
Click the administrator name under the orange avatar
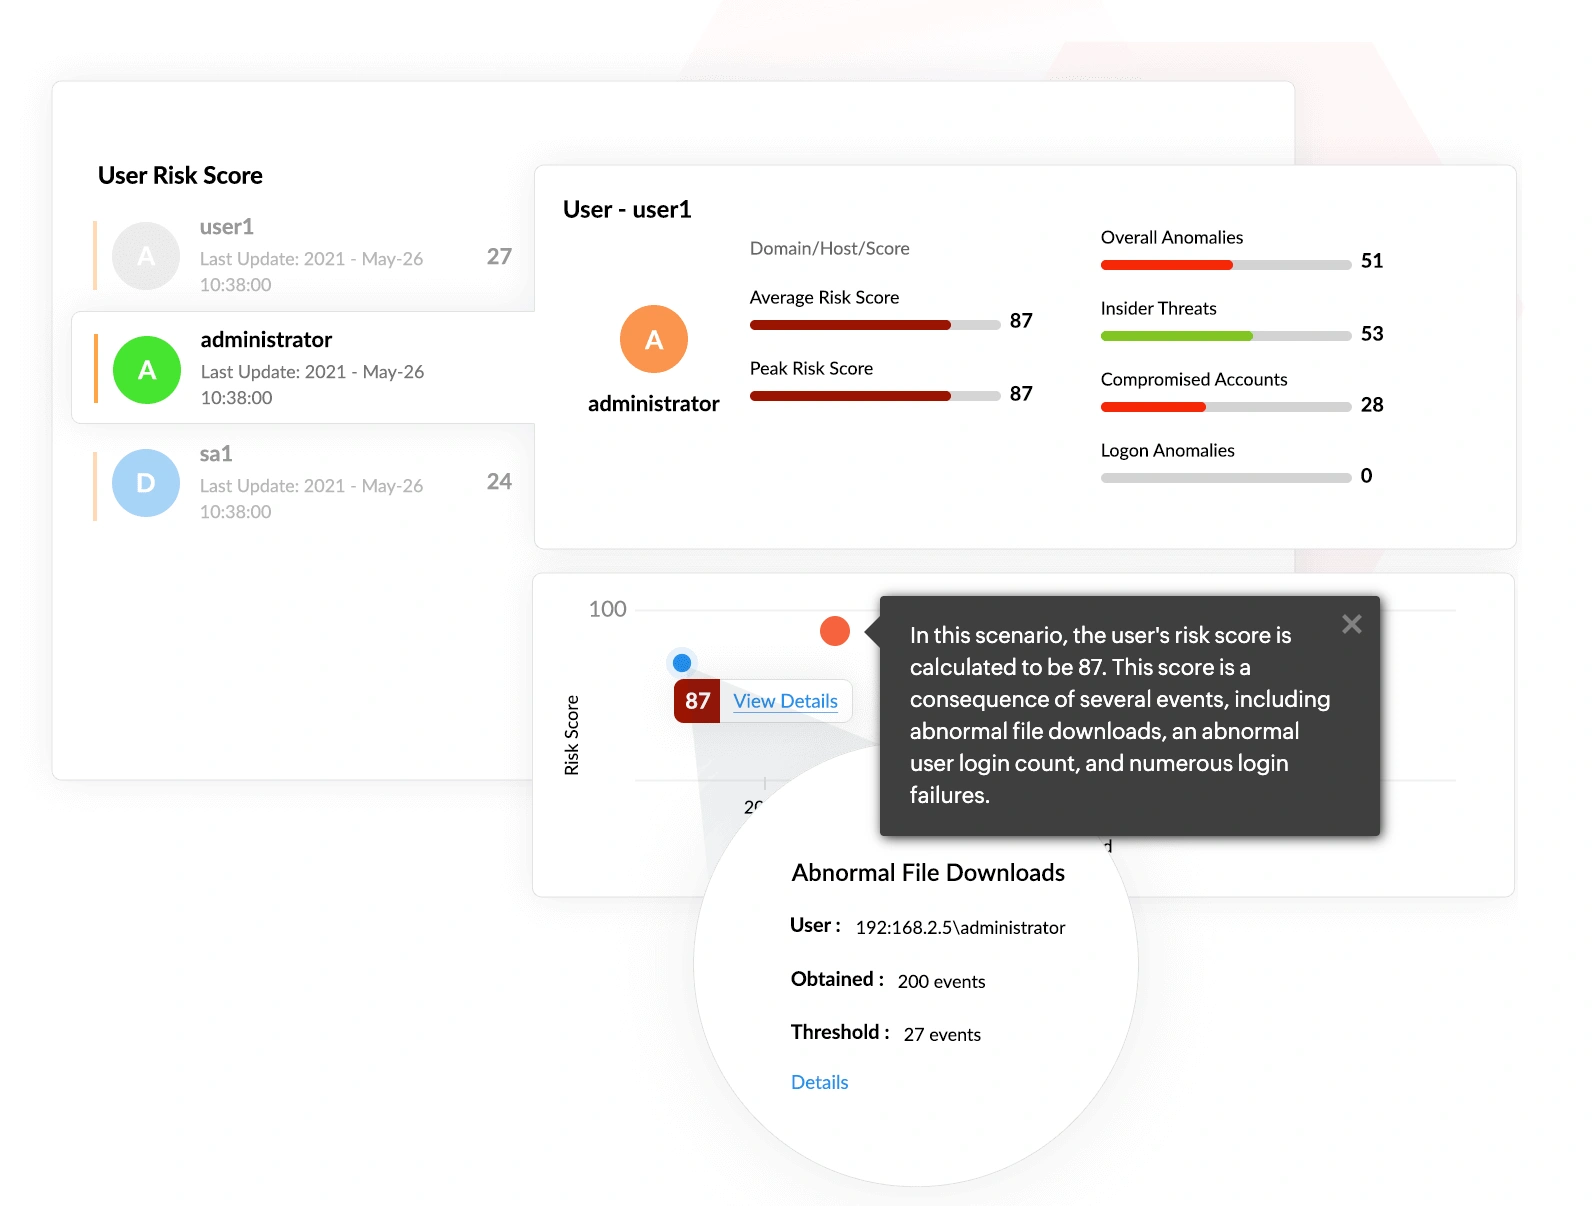point(654,403)
